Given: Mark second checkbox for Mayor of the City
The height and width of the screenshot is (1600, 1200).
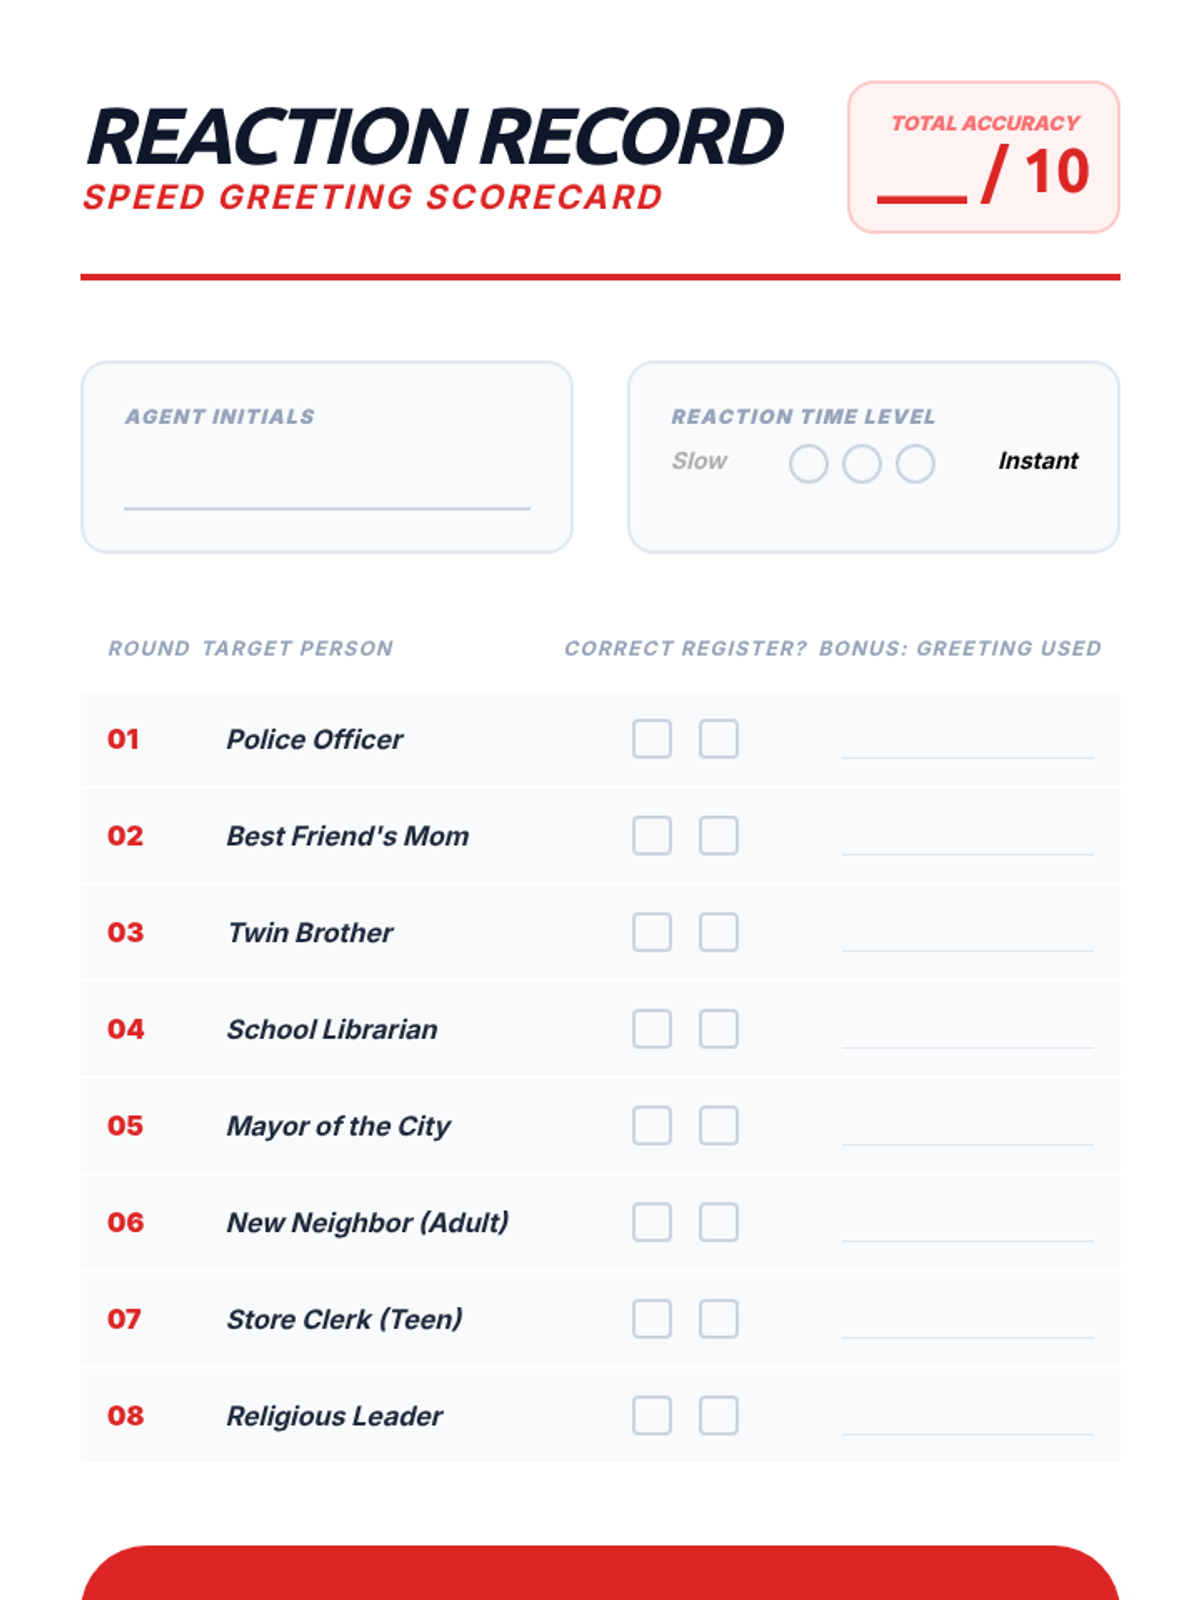Looking at the screenshot, I should point(718,1126).
